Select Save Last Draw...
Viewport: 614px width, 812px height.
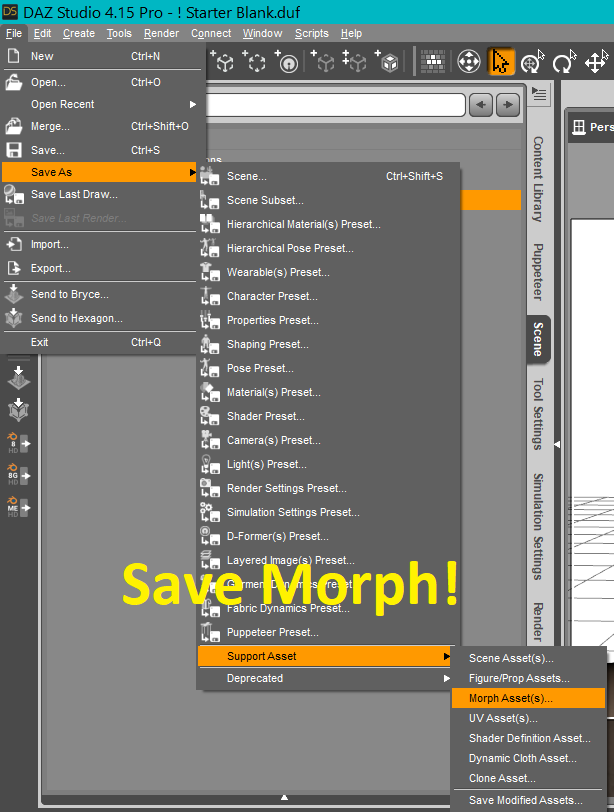101,194
